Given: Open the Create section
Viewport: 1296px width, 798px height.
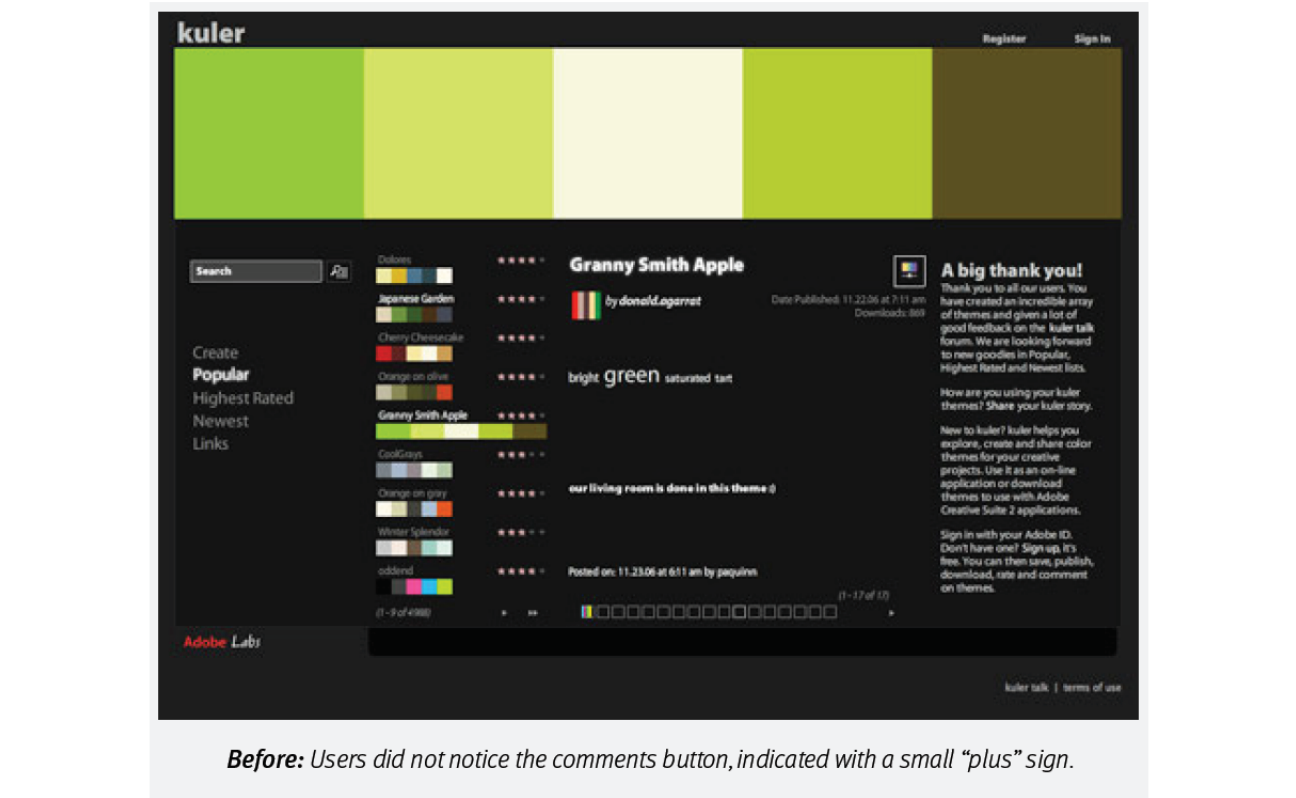Looking at the screenshot, I should pos(215,353).
